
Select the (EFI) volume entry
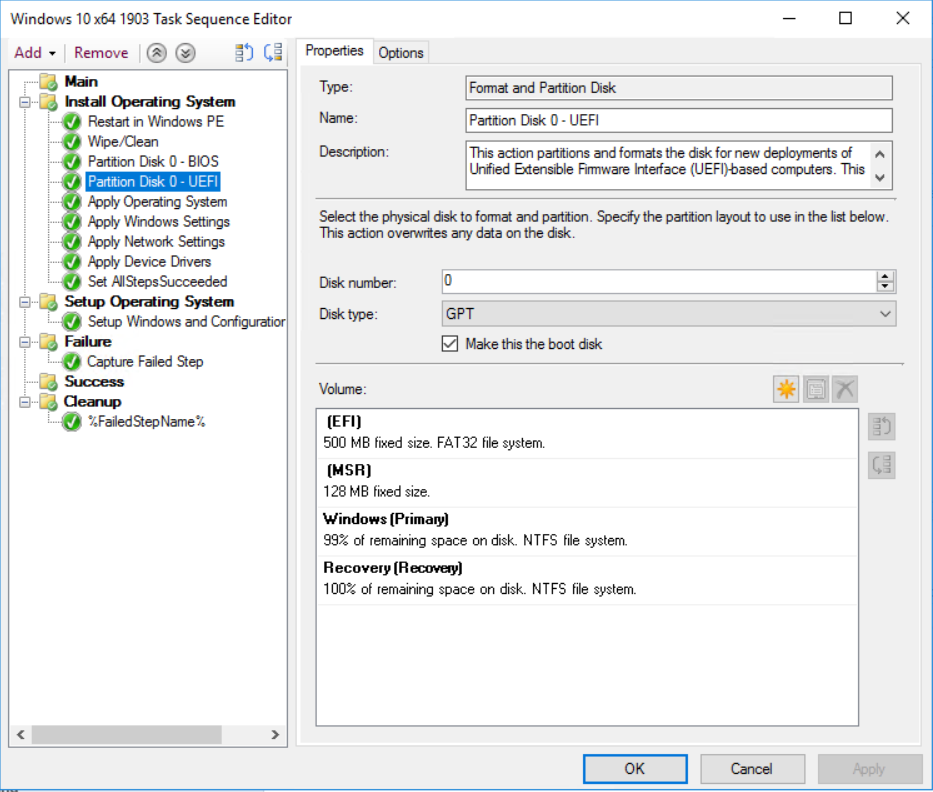tap(587, 433)
